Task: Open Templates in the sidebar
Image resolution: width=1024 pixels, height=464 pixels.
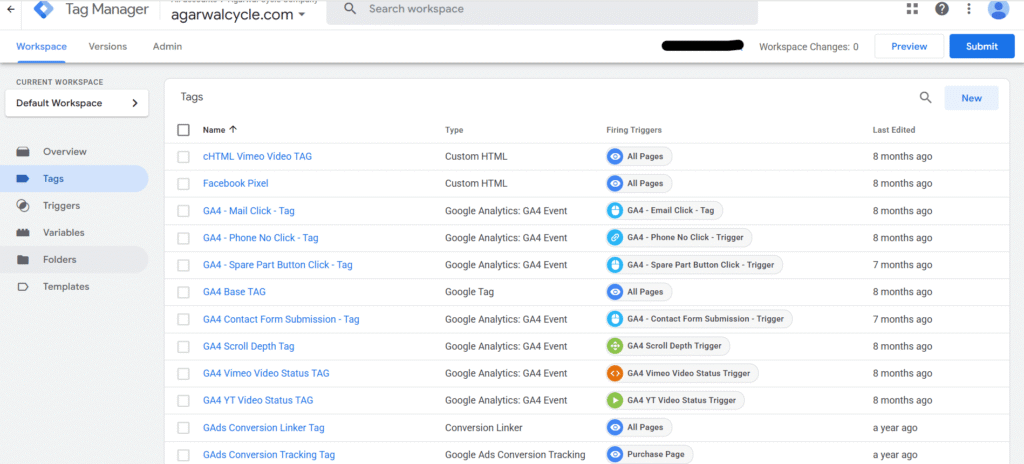Action: (x=66, y=287)
